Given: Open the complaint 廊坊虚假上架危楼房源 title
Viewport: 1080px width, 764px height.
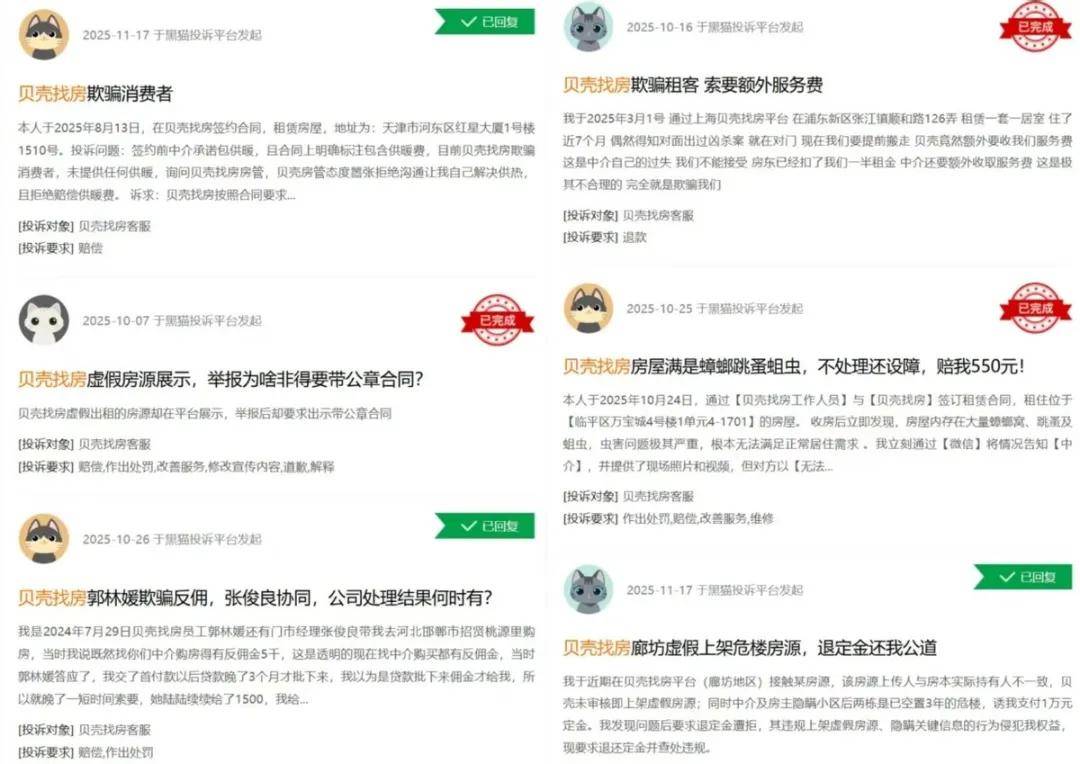Looking at the screenshot, I should point(750,648).
